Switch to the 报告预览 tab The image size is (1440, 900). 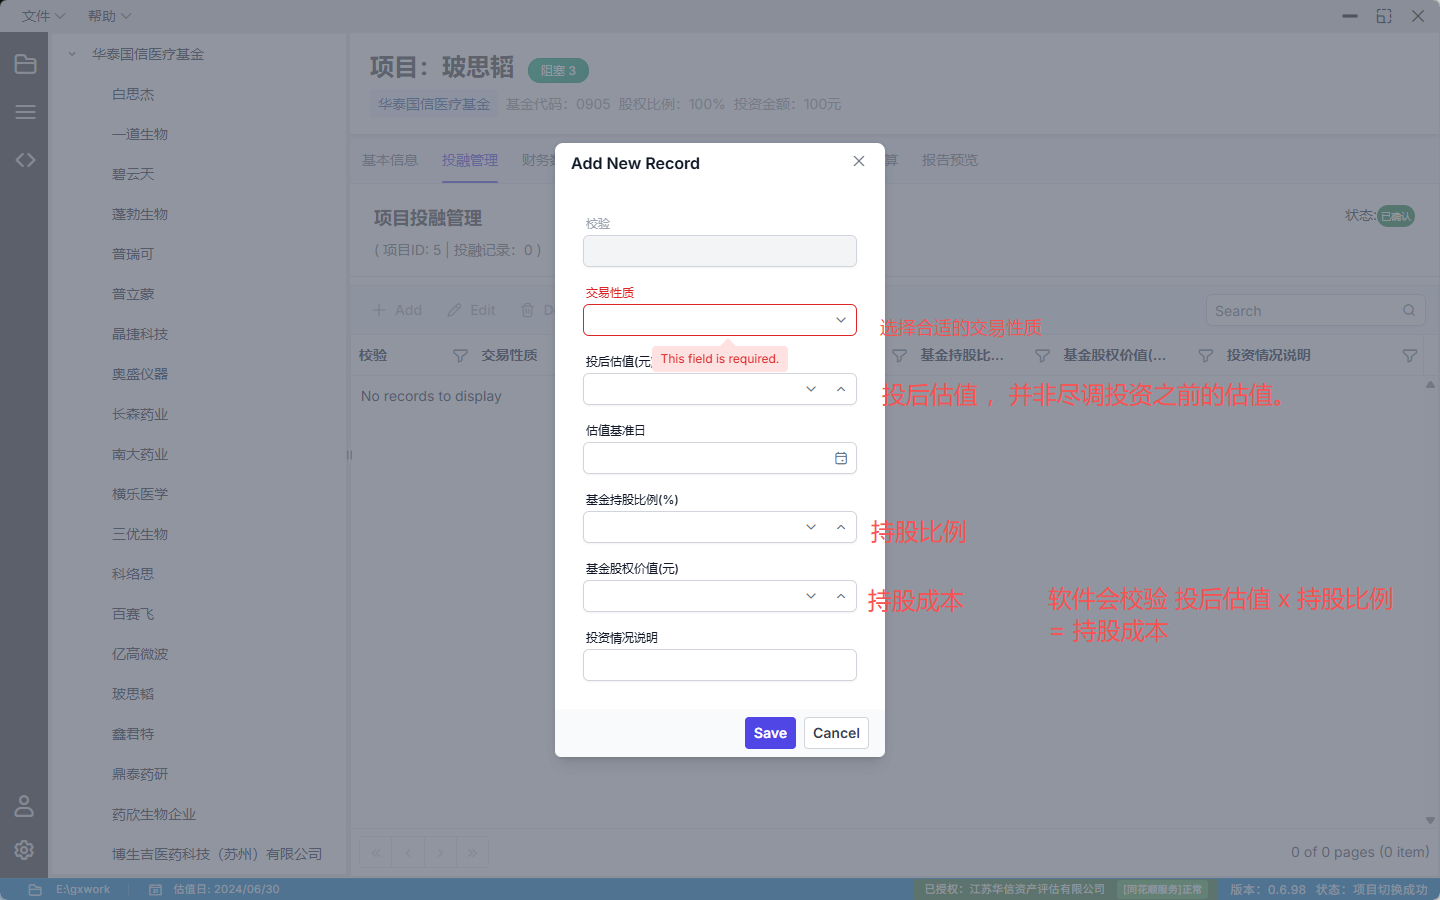coord(950,160)
